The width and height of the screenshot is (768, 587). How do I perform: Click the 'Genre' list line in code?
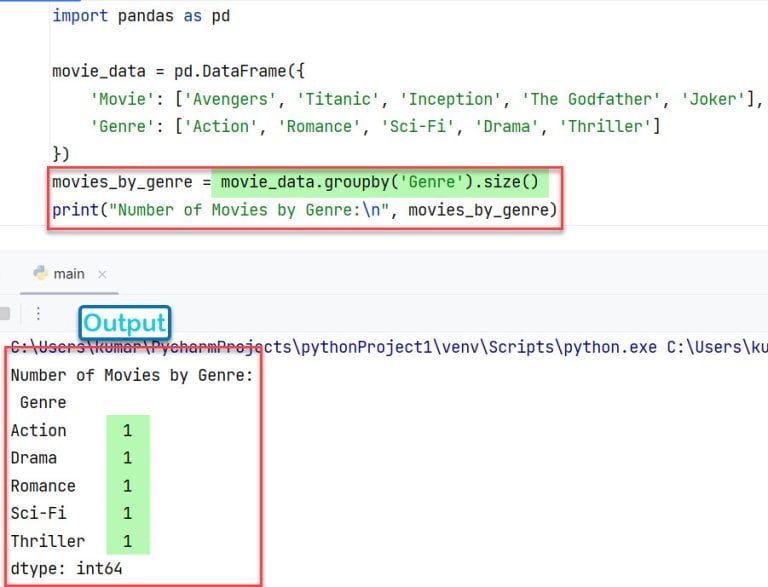click(375, 127)
